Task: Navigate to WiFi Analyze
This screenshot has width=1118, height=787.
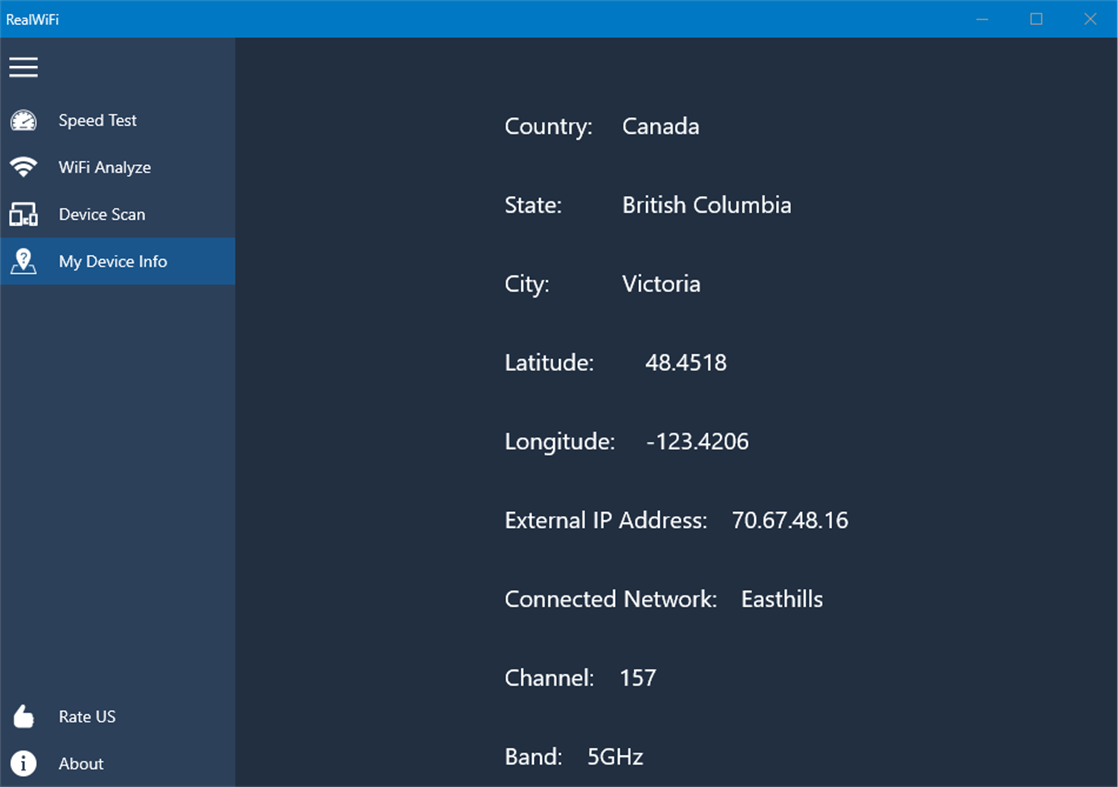Action: click(x=106, y=167)
